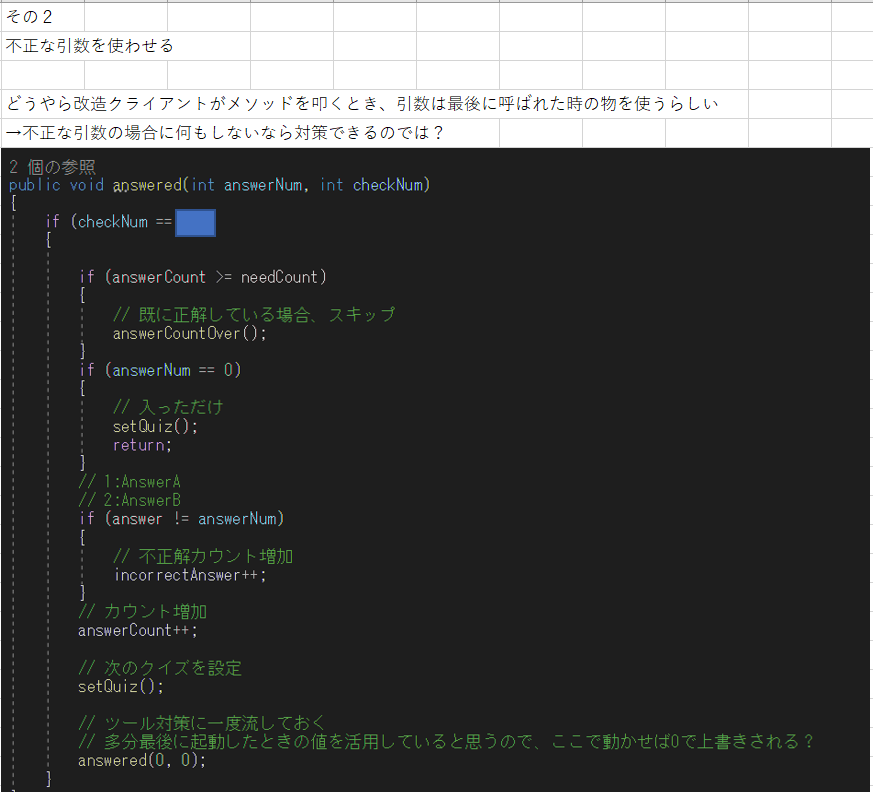Viewport: 873px width, 792px height.
Task: Select the row starting '→不正な引数の場合に'
Action: click(224, 132)
